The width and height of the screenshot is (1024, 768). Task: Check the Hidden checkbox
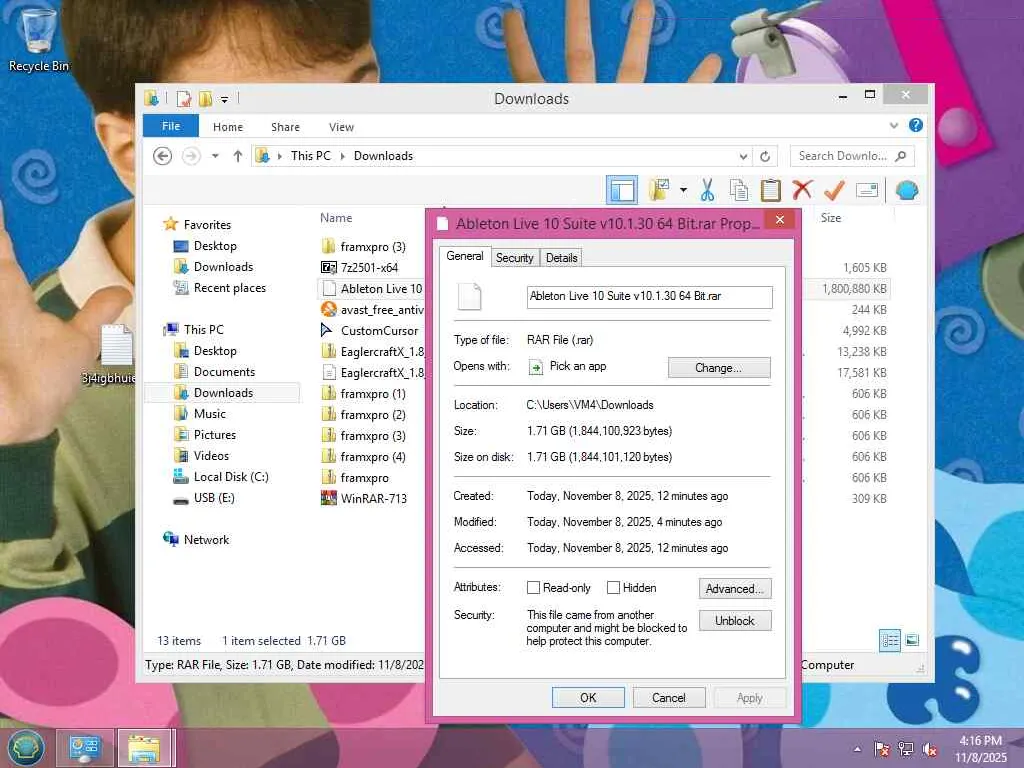(x=613, y=588)
